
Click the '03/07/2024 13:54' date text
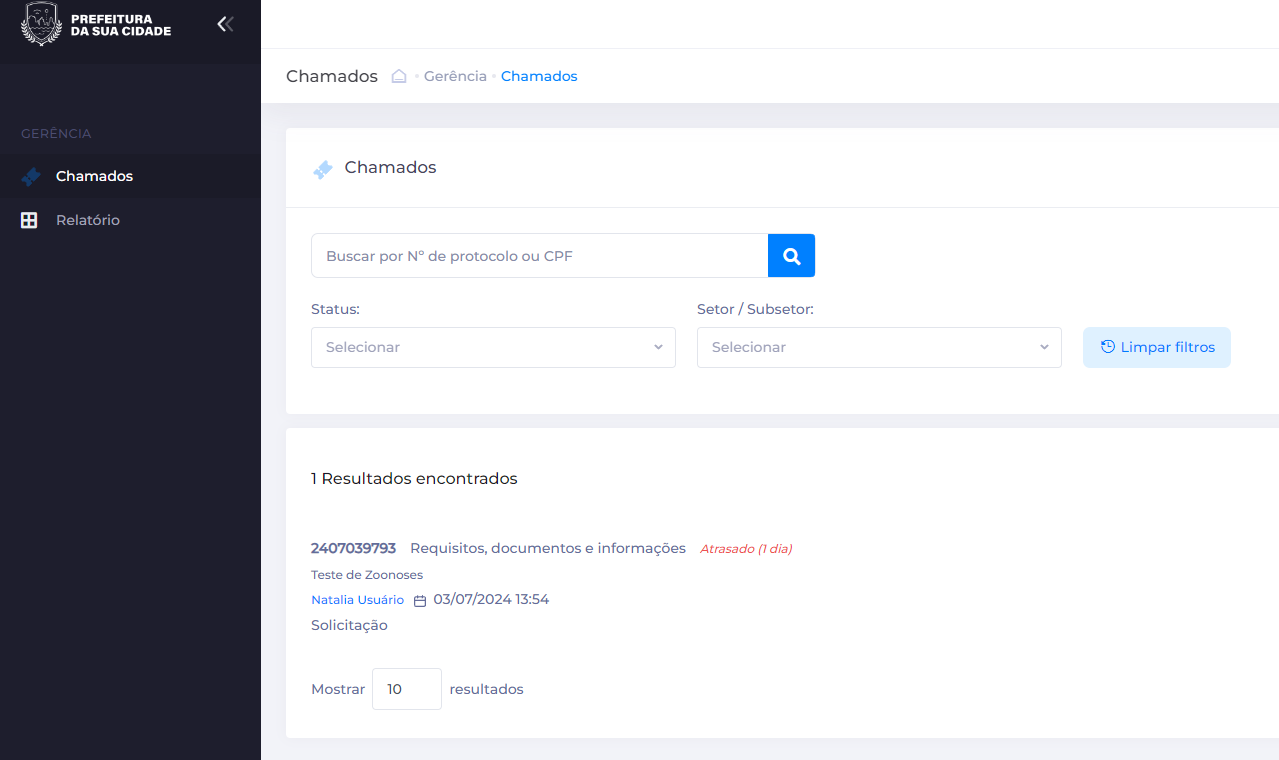(491, 600)
